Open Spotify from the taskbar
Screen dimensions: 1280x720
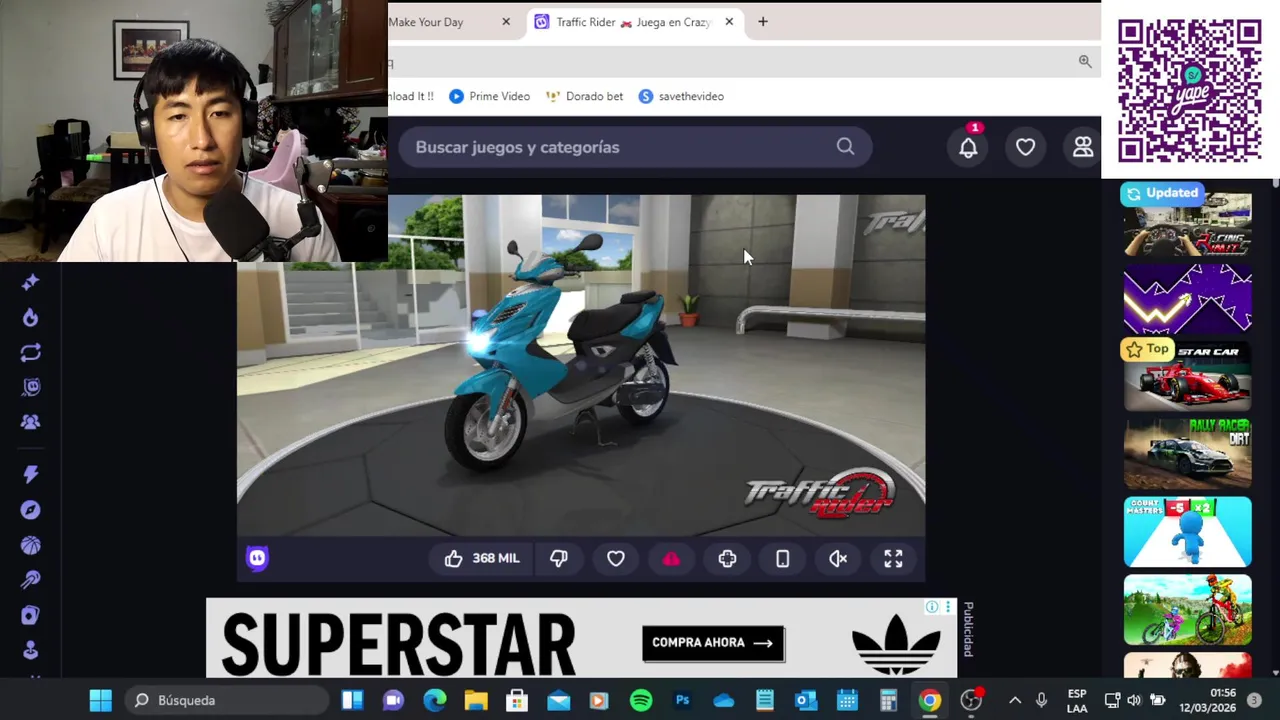641,700
